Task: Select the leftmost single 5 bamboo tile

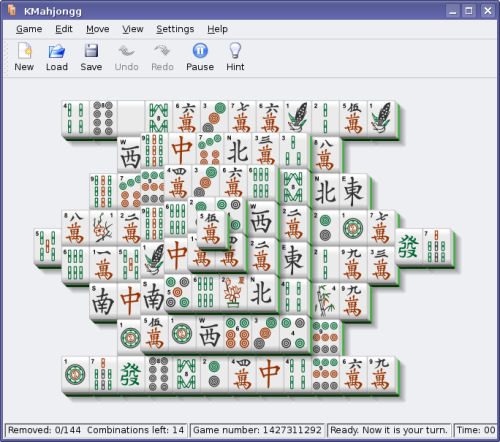Action: coord(48,246)
